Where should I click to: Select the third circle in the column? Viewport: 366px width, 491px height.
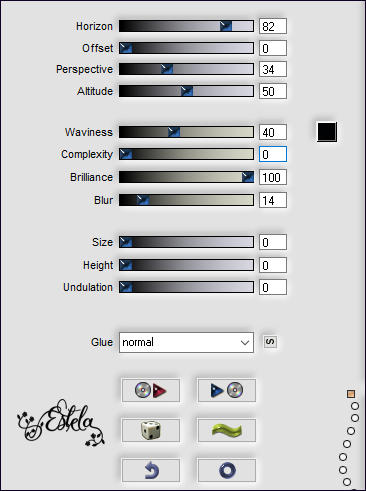[x=351, y=431]
